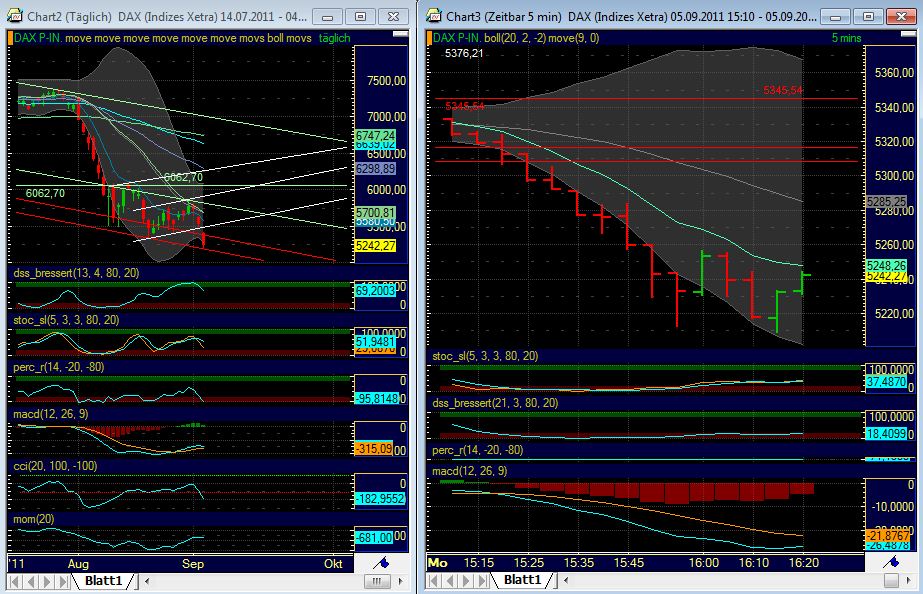Click the right scroll arrow in Chart2
Viewport: 923px width, 594px height.
point(401,582)
